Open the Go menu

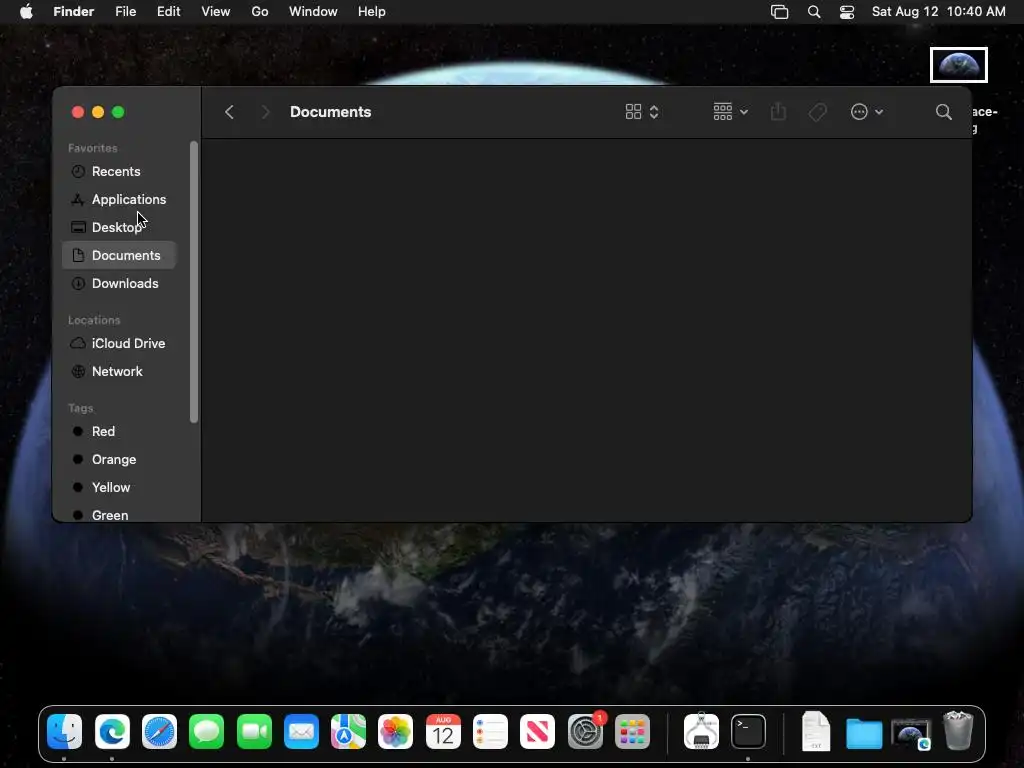pos(260,12)
